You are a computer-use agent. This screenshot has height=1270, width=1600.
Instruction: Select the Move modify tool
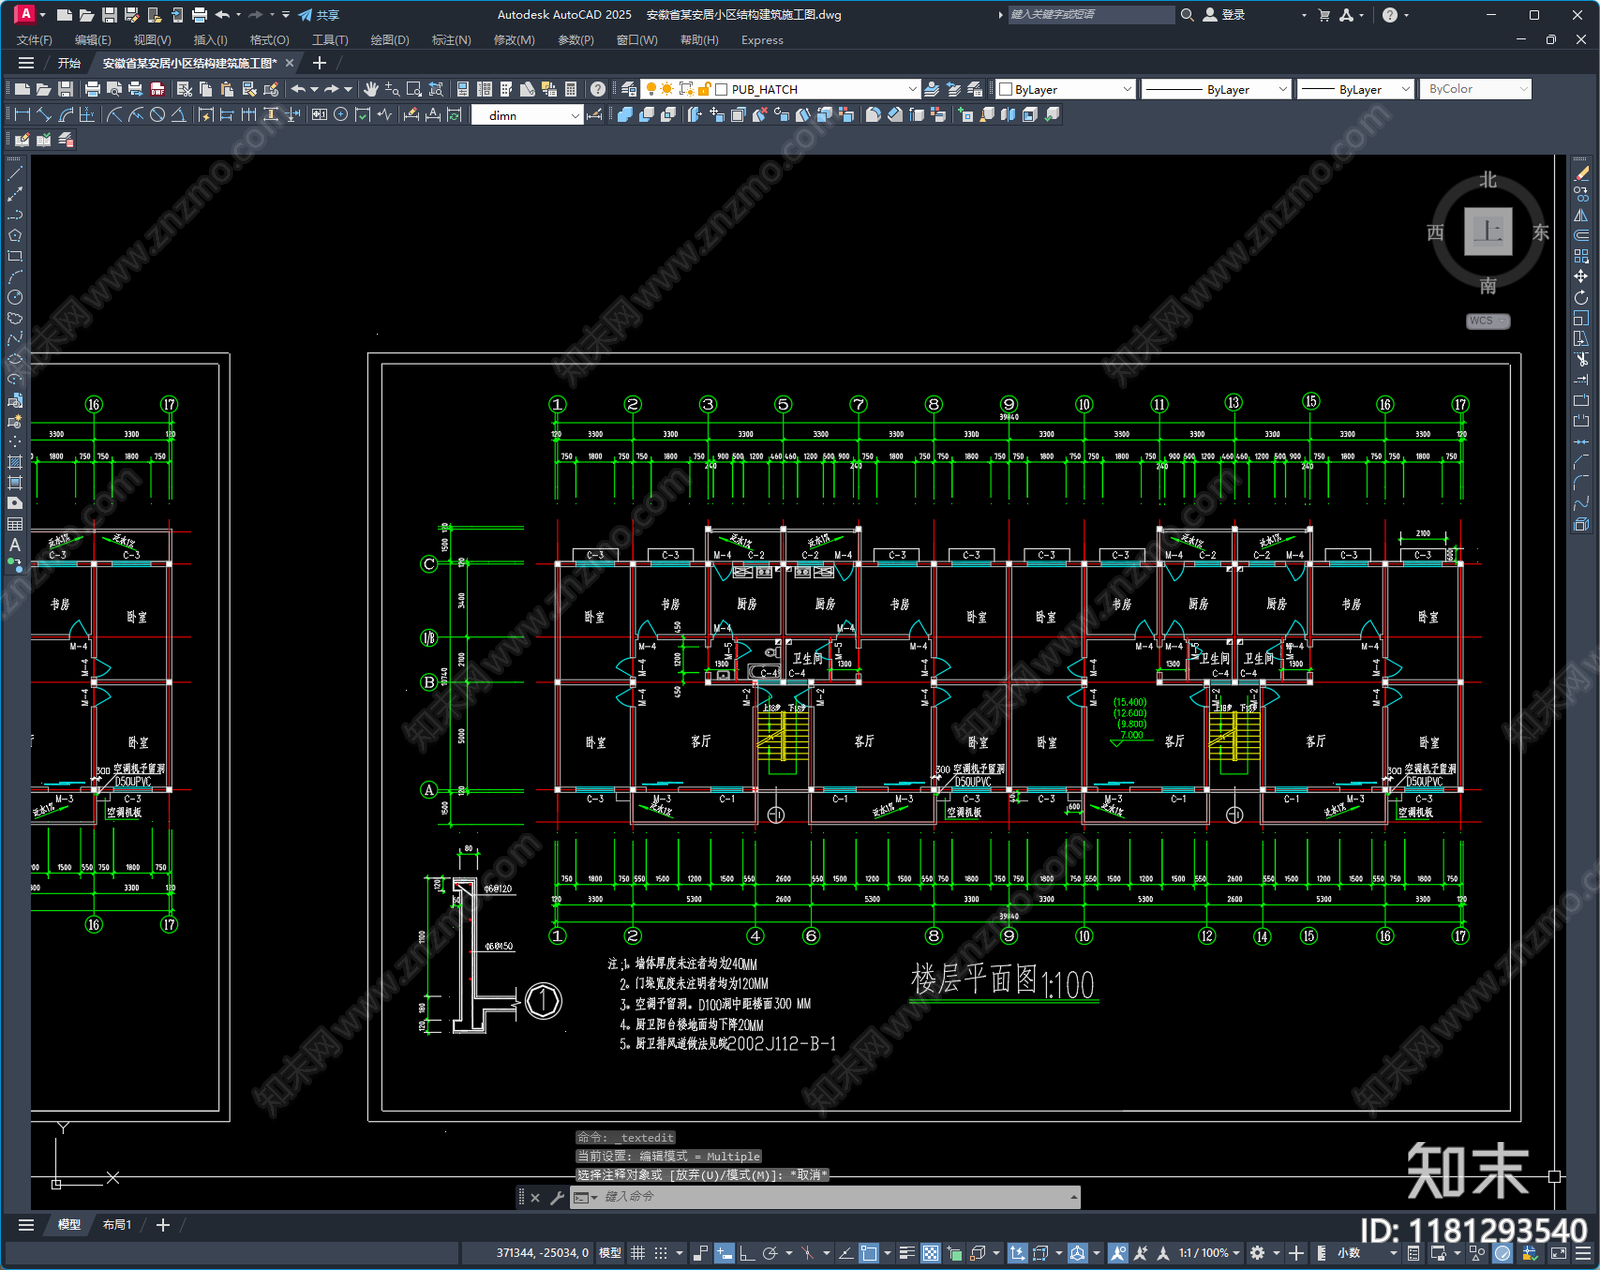(1581, 277)
